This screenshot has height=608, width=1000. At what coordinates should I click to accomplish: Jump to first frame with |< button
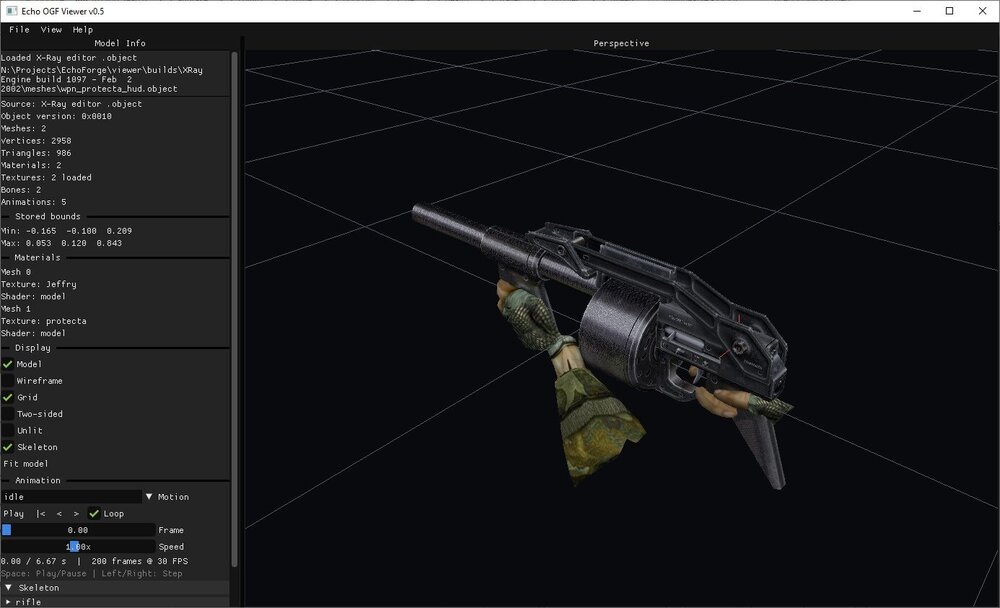tap(41, 514)
